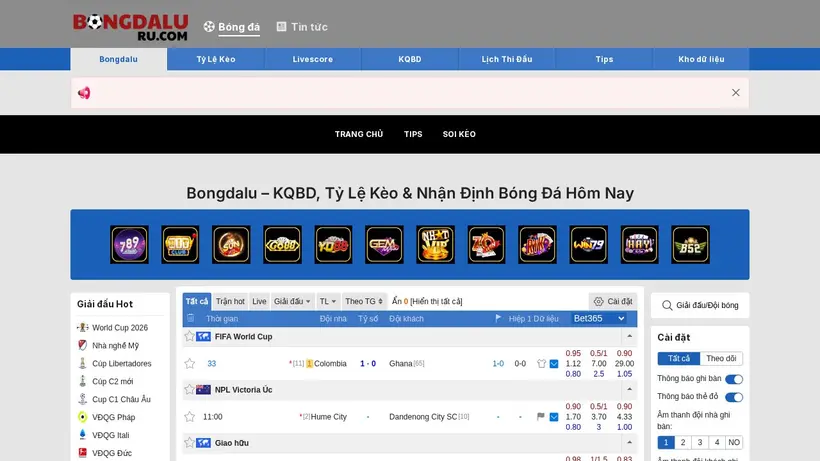This screenshot has width=820, height=461.
Task: Collapse the NPL Victoria Úc group
Action: click(630, 389)
